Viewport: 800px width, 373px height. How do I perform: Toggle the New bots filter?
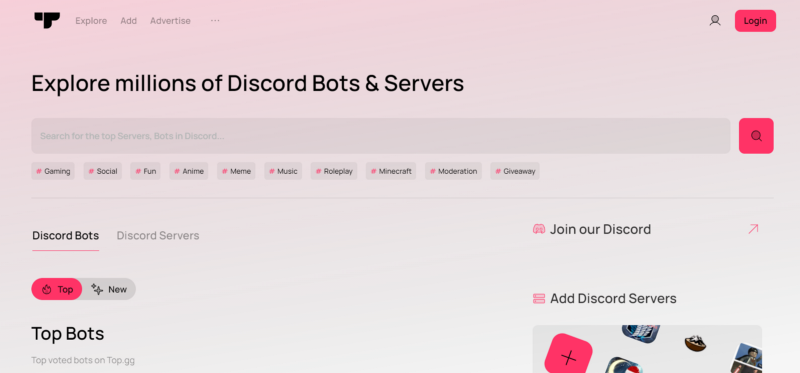point(109,289)
